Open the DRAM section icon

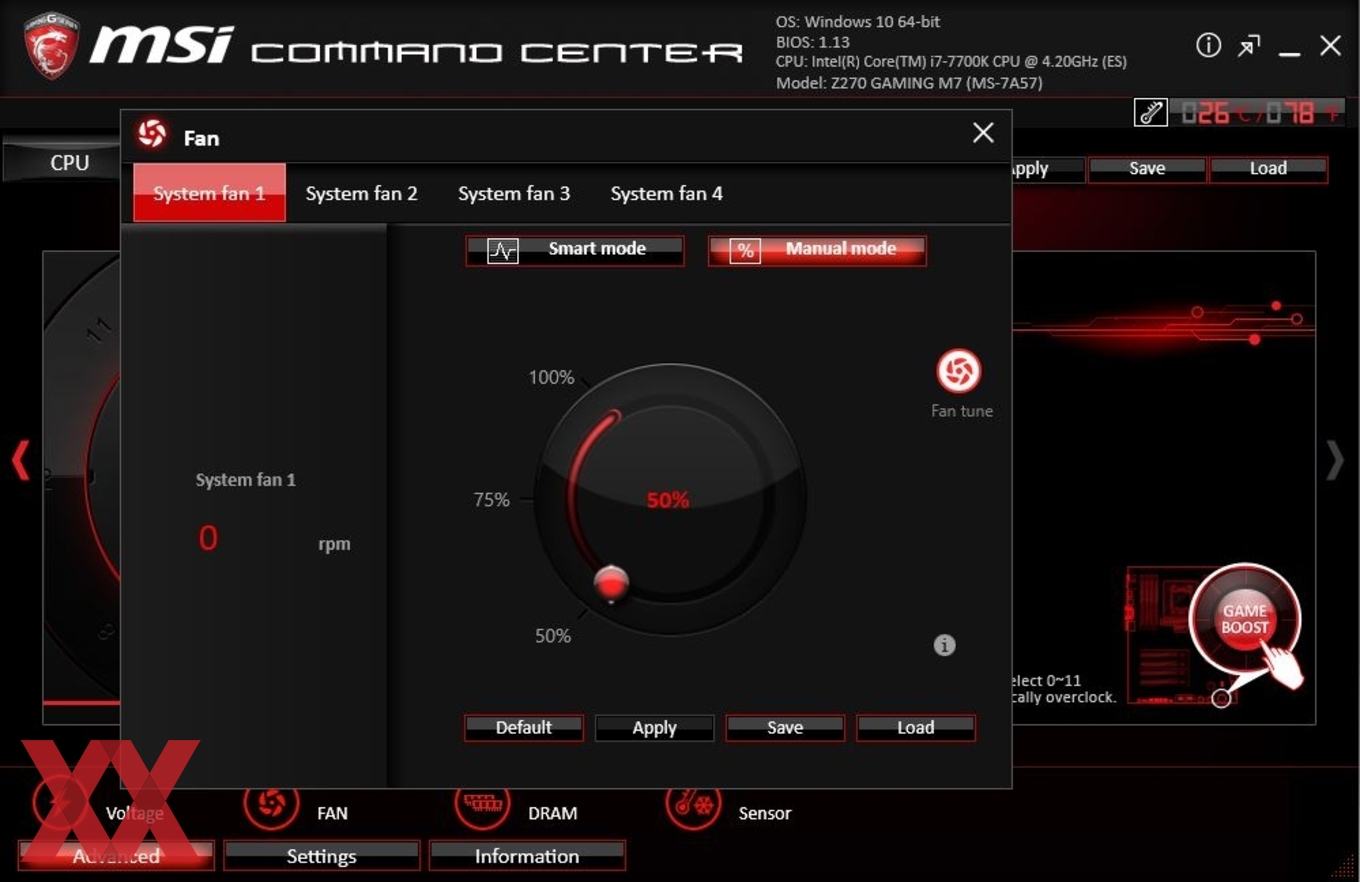coord(483,803)
